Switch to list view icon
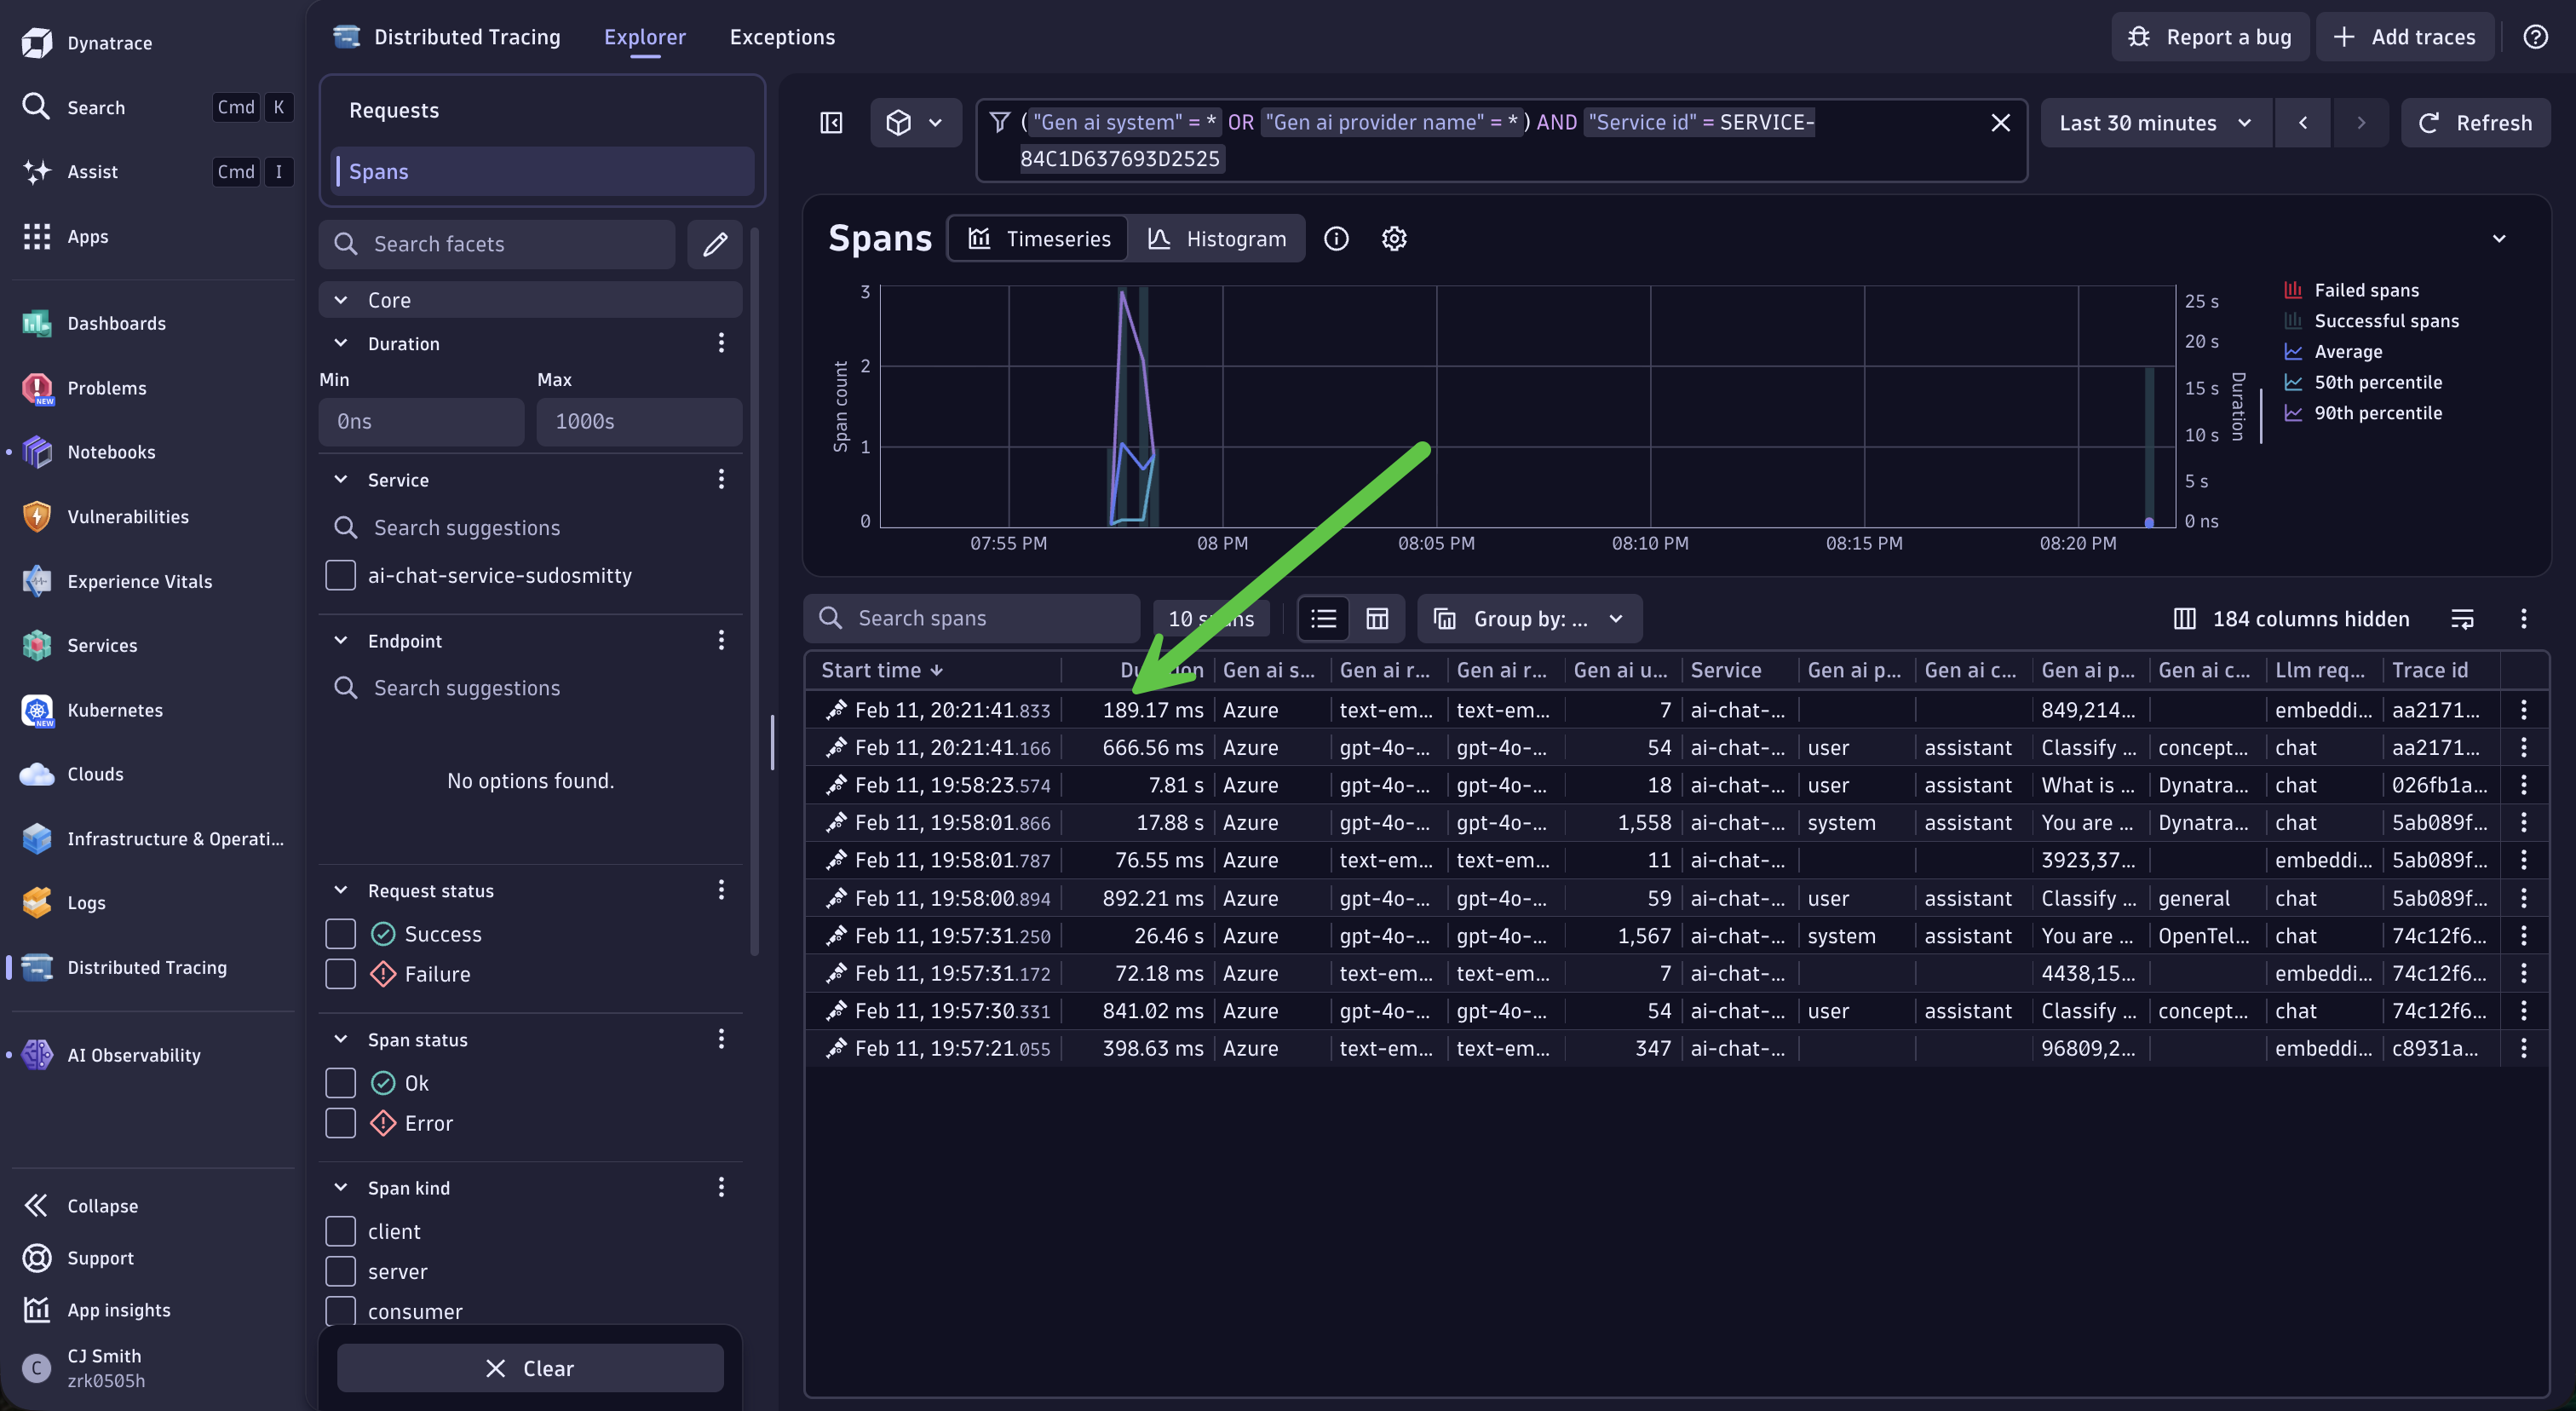The image size is (2576, 1411). point(1323,619)
